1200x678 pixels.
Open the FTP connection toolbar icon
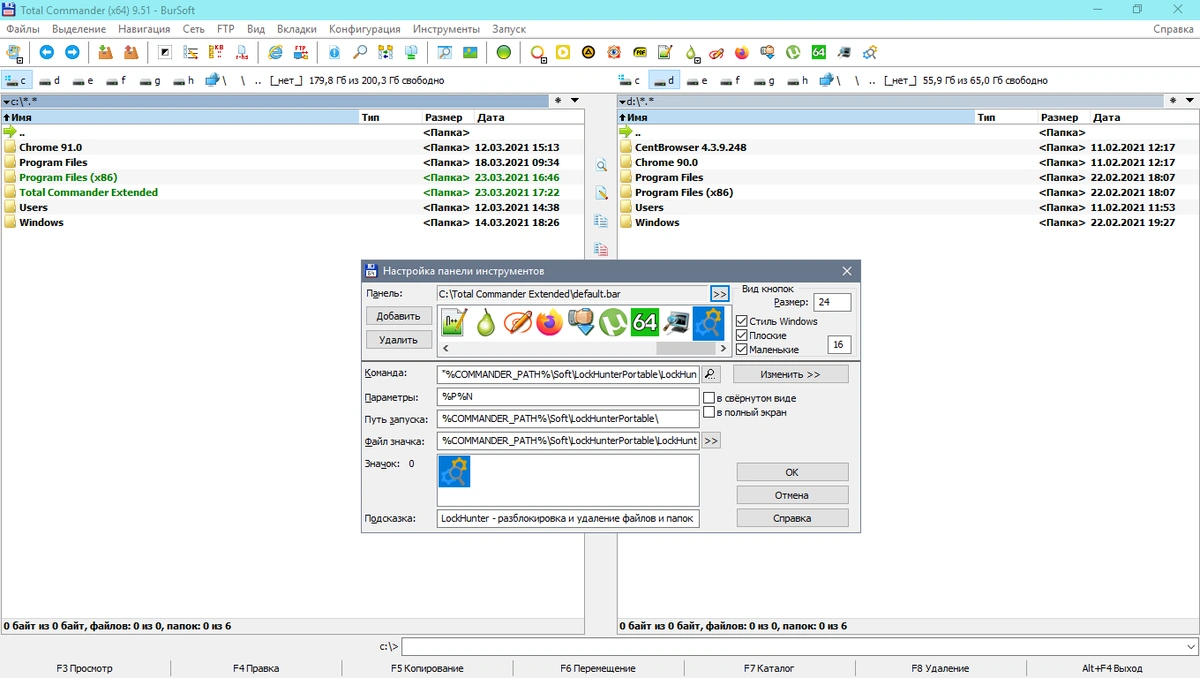tap(301, 52)
